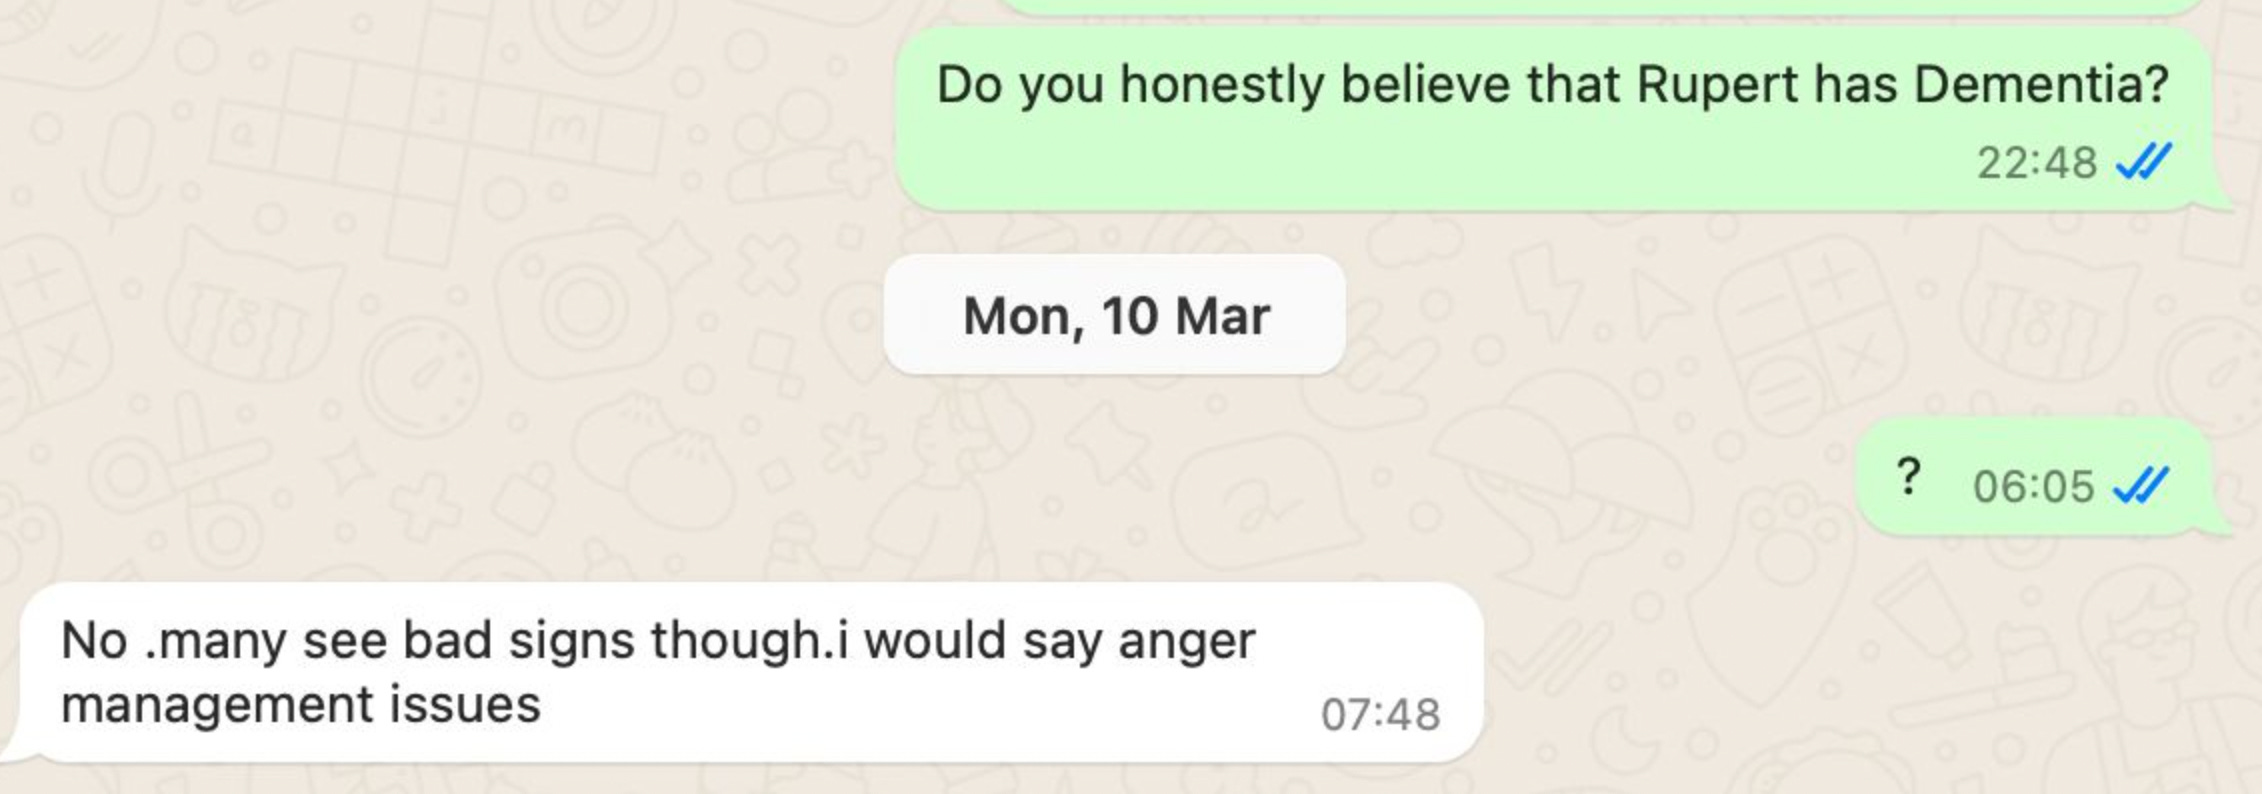This screenshot has width=2262, height=794.
Task: Click the word 'anger' in the white bubble
Action: click(1186, 642)
